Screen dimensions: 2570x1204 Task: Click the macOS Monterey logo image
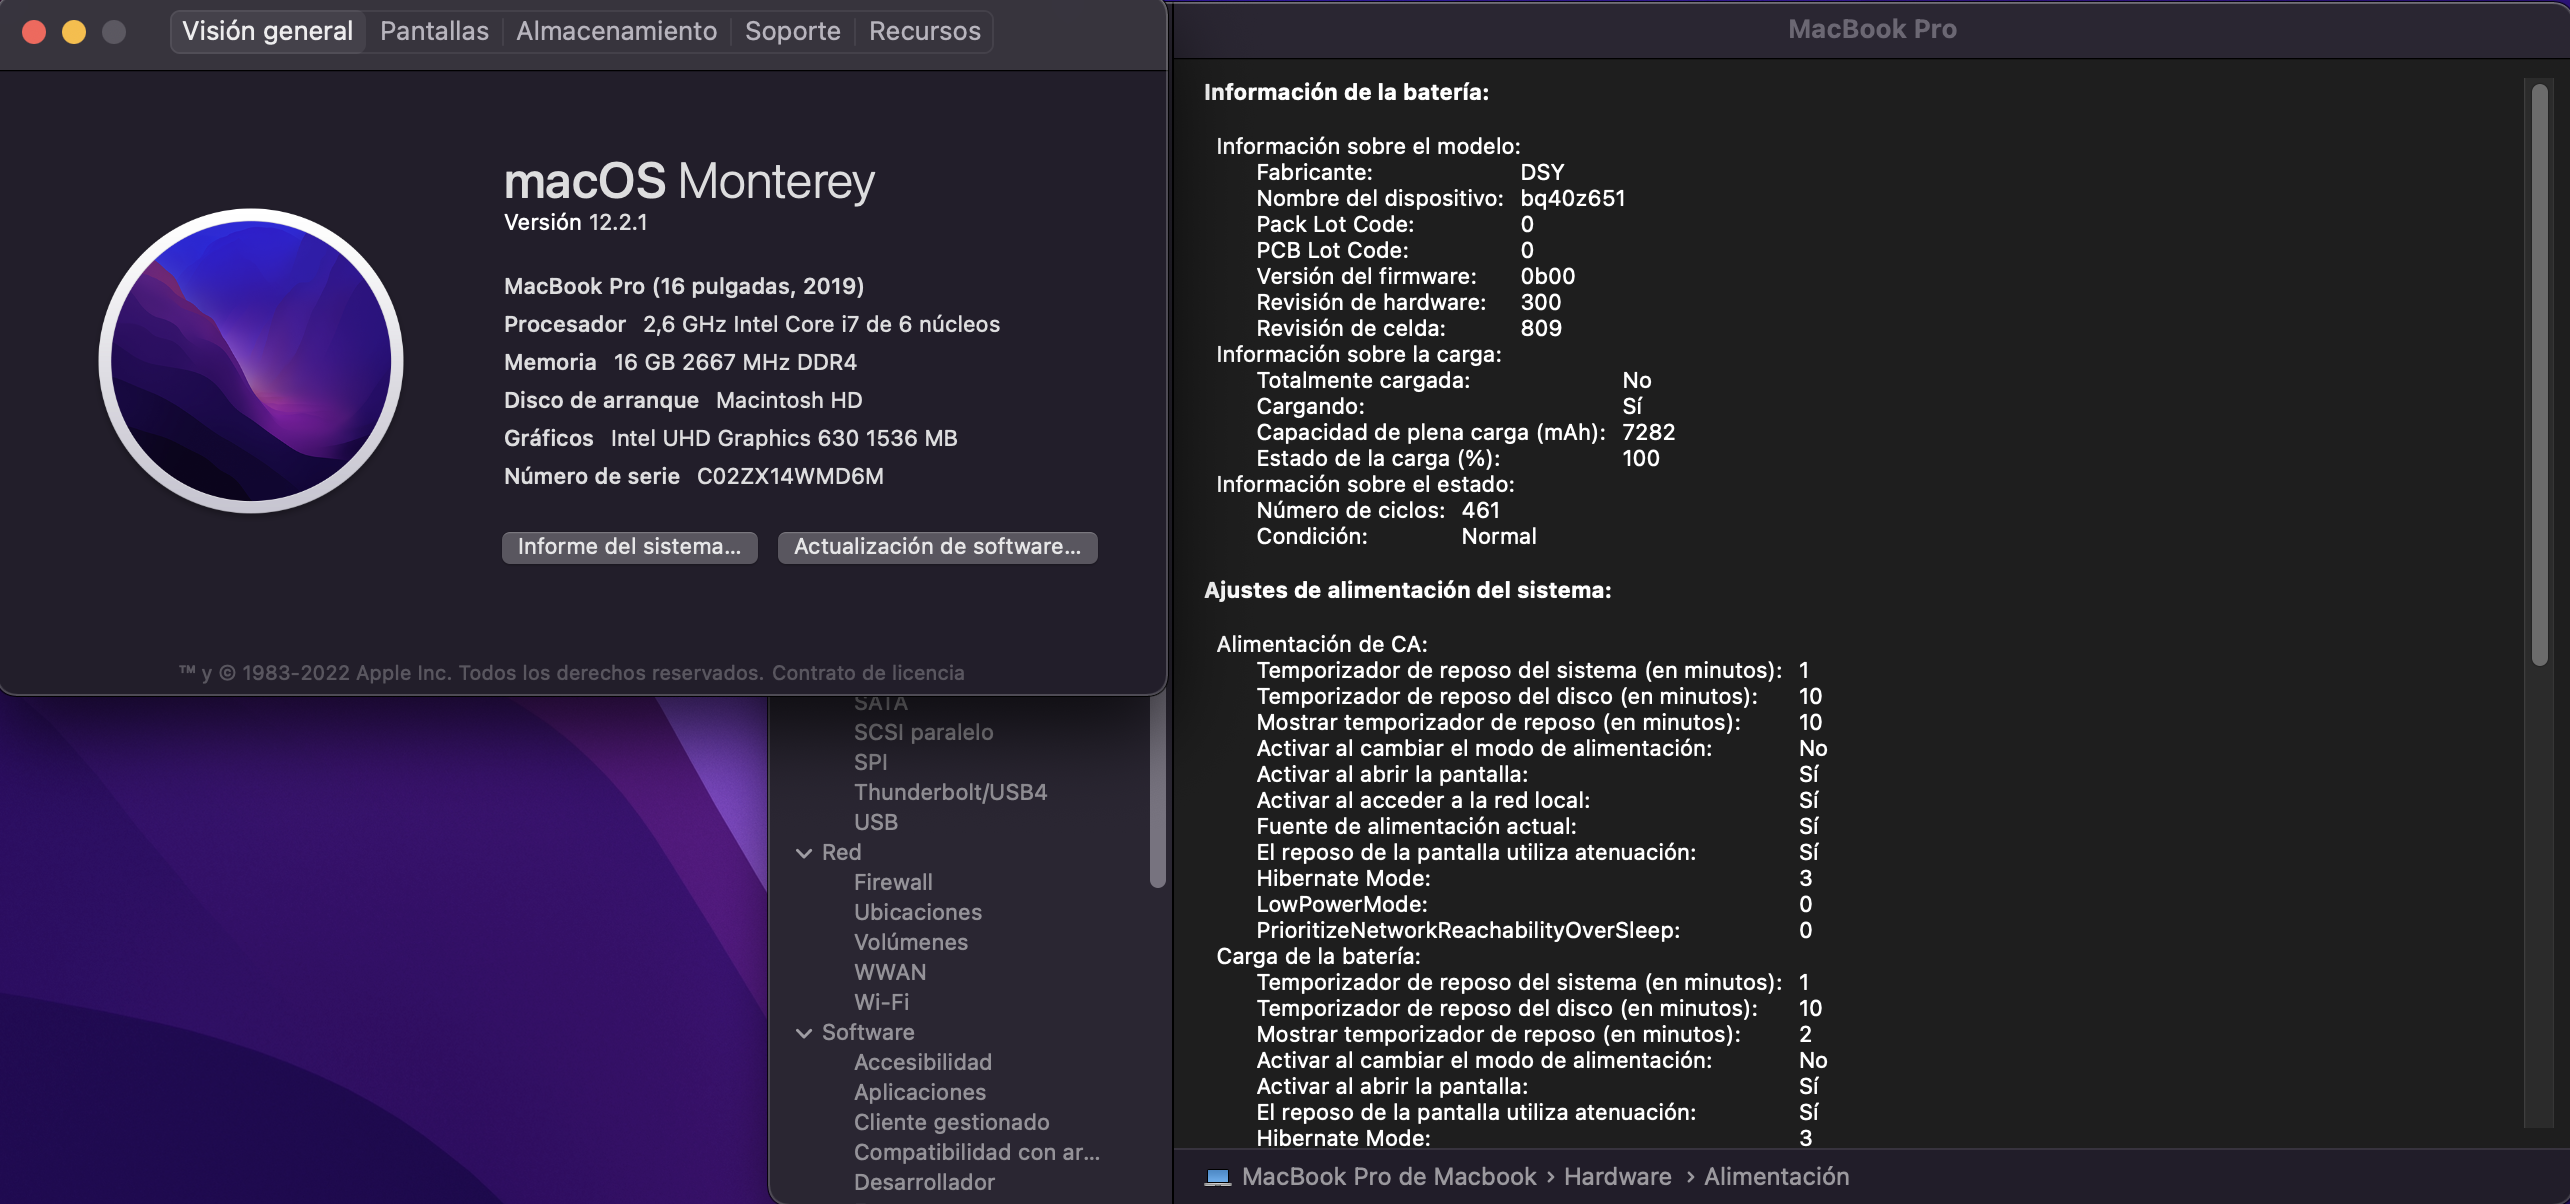(x=251, y=361)
